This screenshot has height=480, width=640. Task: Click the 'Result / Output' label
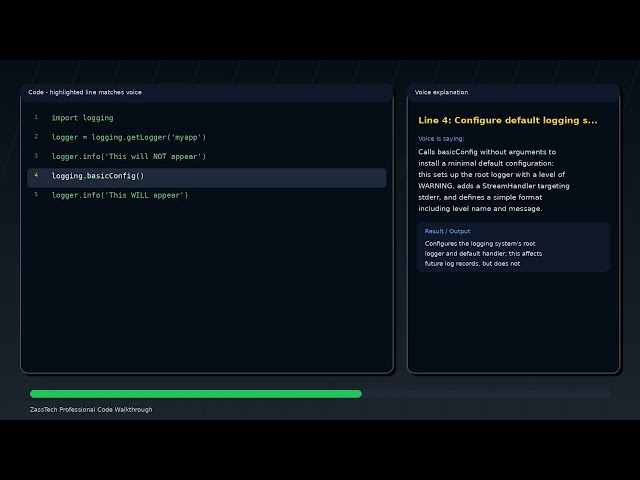[x=447, y=231]
